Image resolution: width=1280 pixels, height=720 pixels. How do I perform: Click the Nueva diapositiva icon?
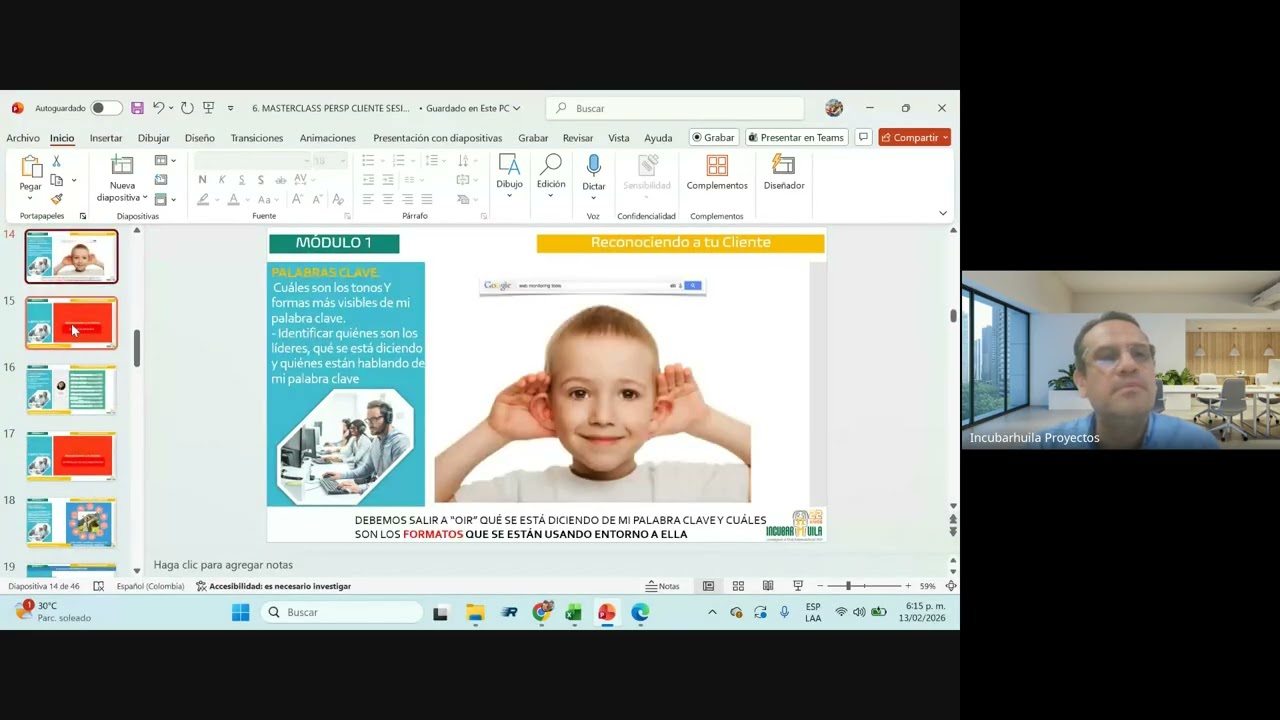(x=122, y=166)
